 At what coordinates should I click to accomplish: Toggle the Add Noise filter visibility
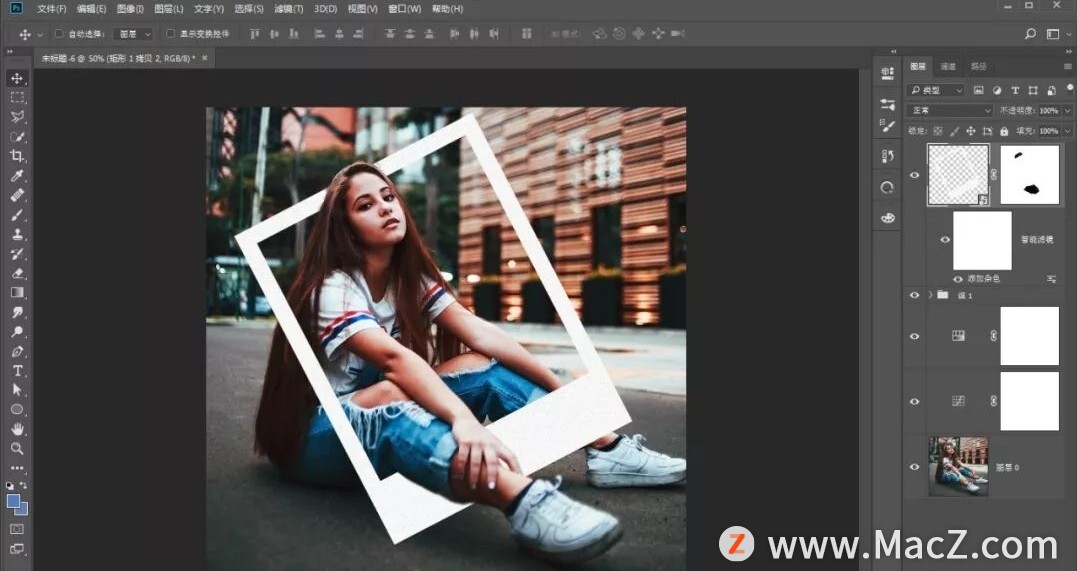(x=958, y=279)
